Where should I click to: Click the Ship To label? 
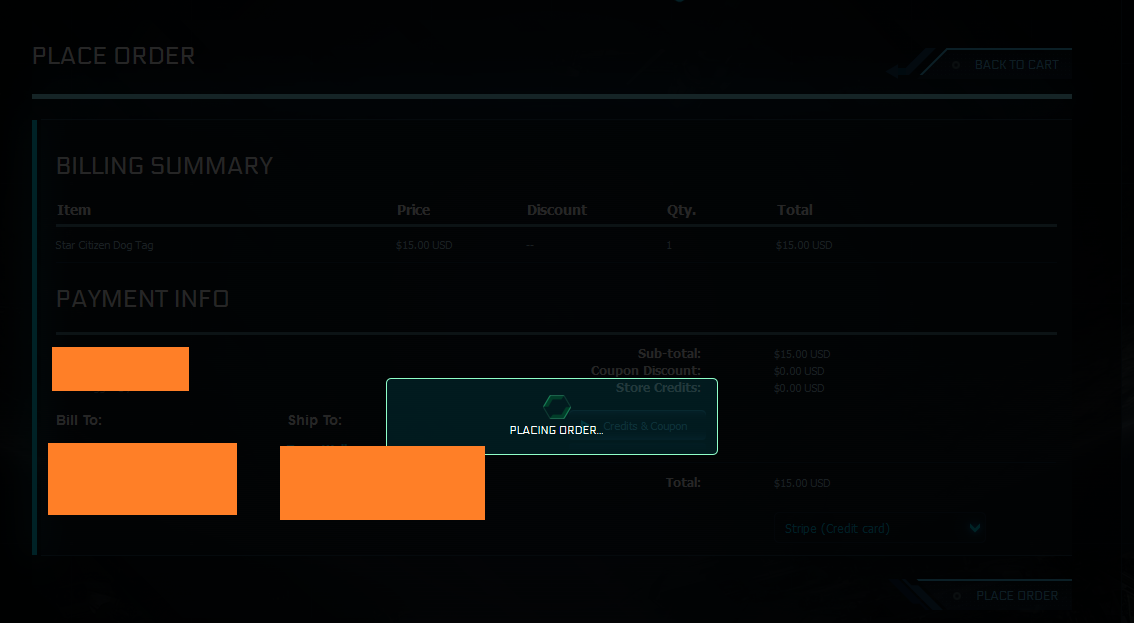click(x=315, y=420)
